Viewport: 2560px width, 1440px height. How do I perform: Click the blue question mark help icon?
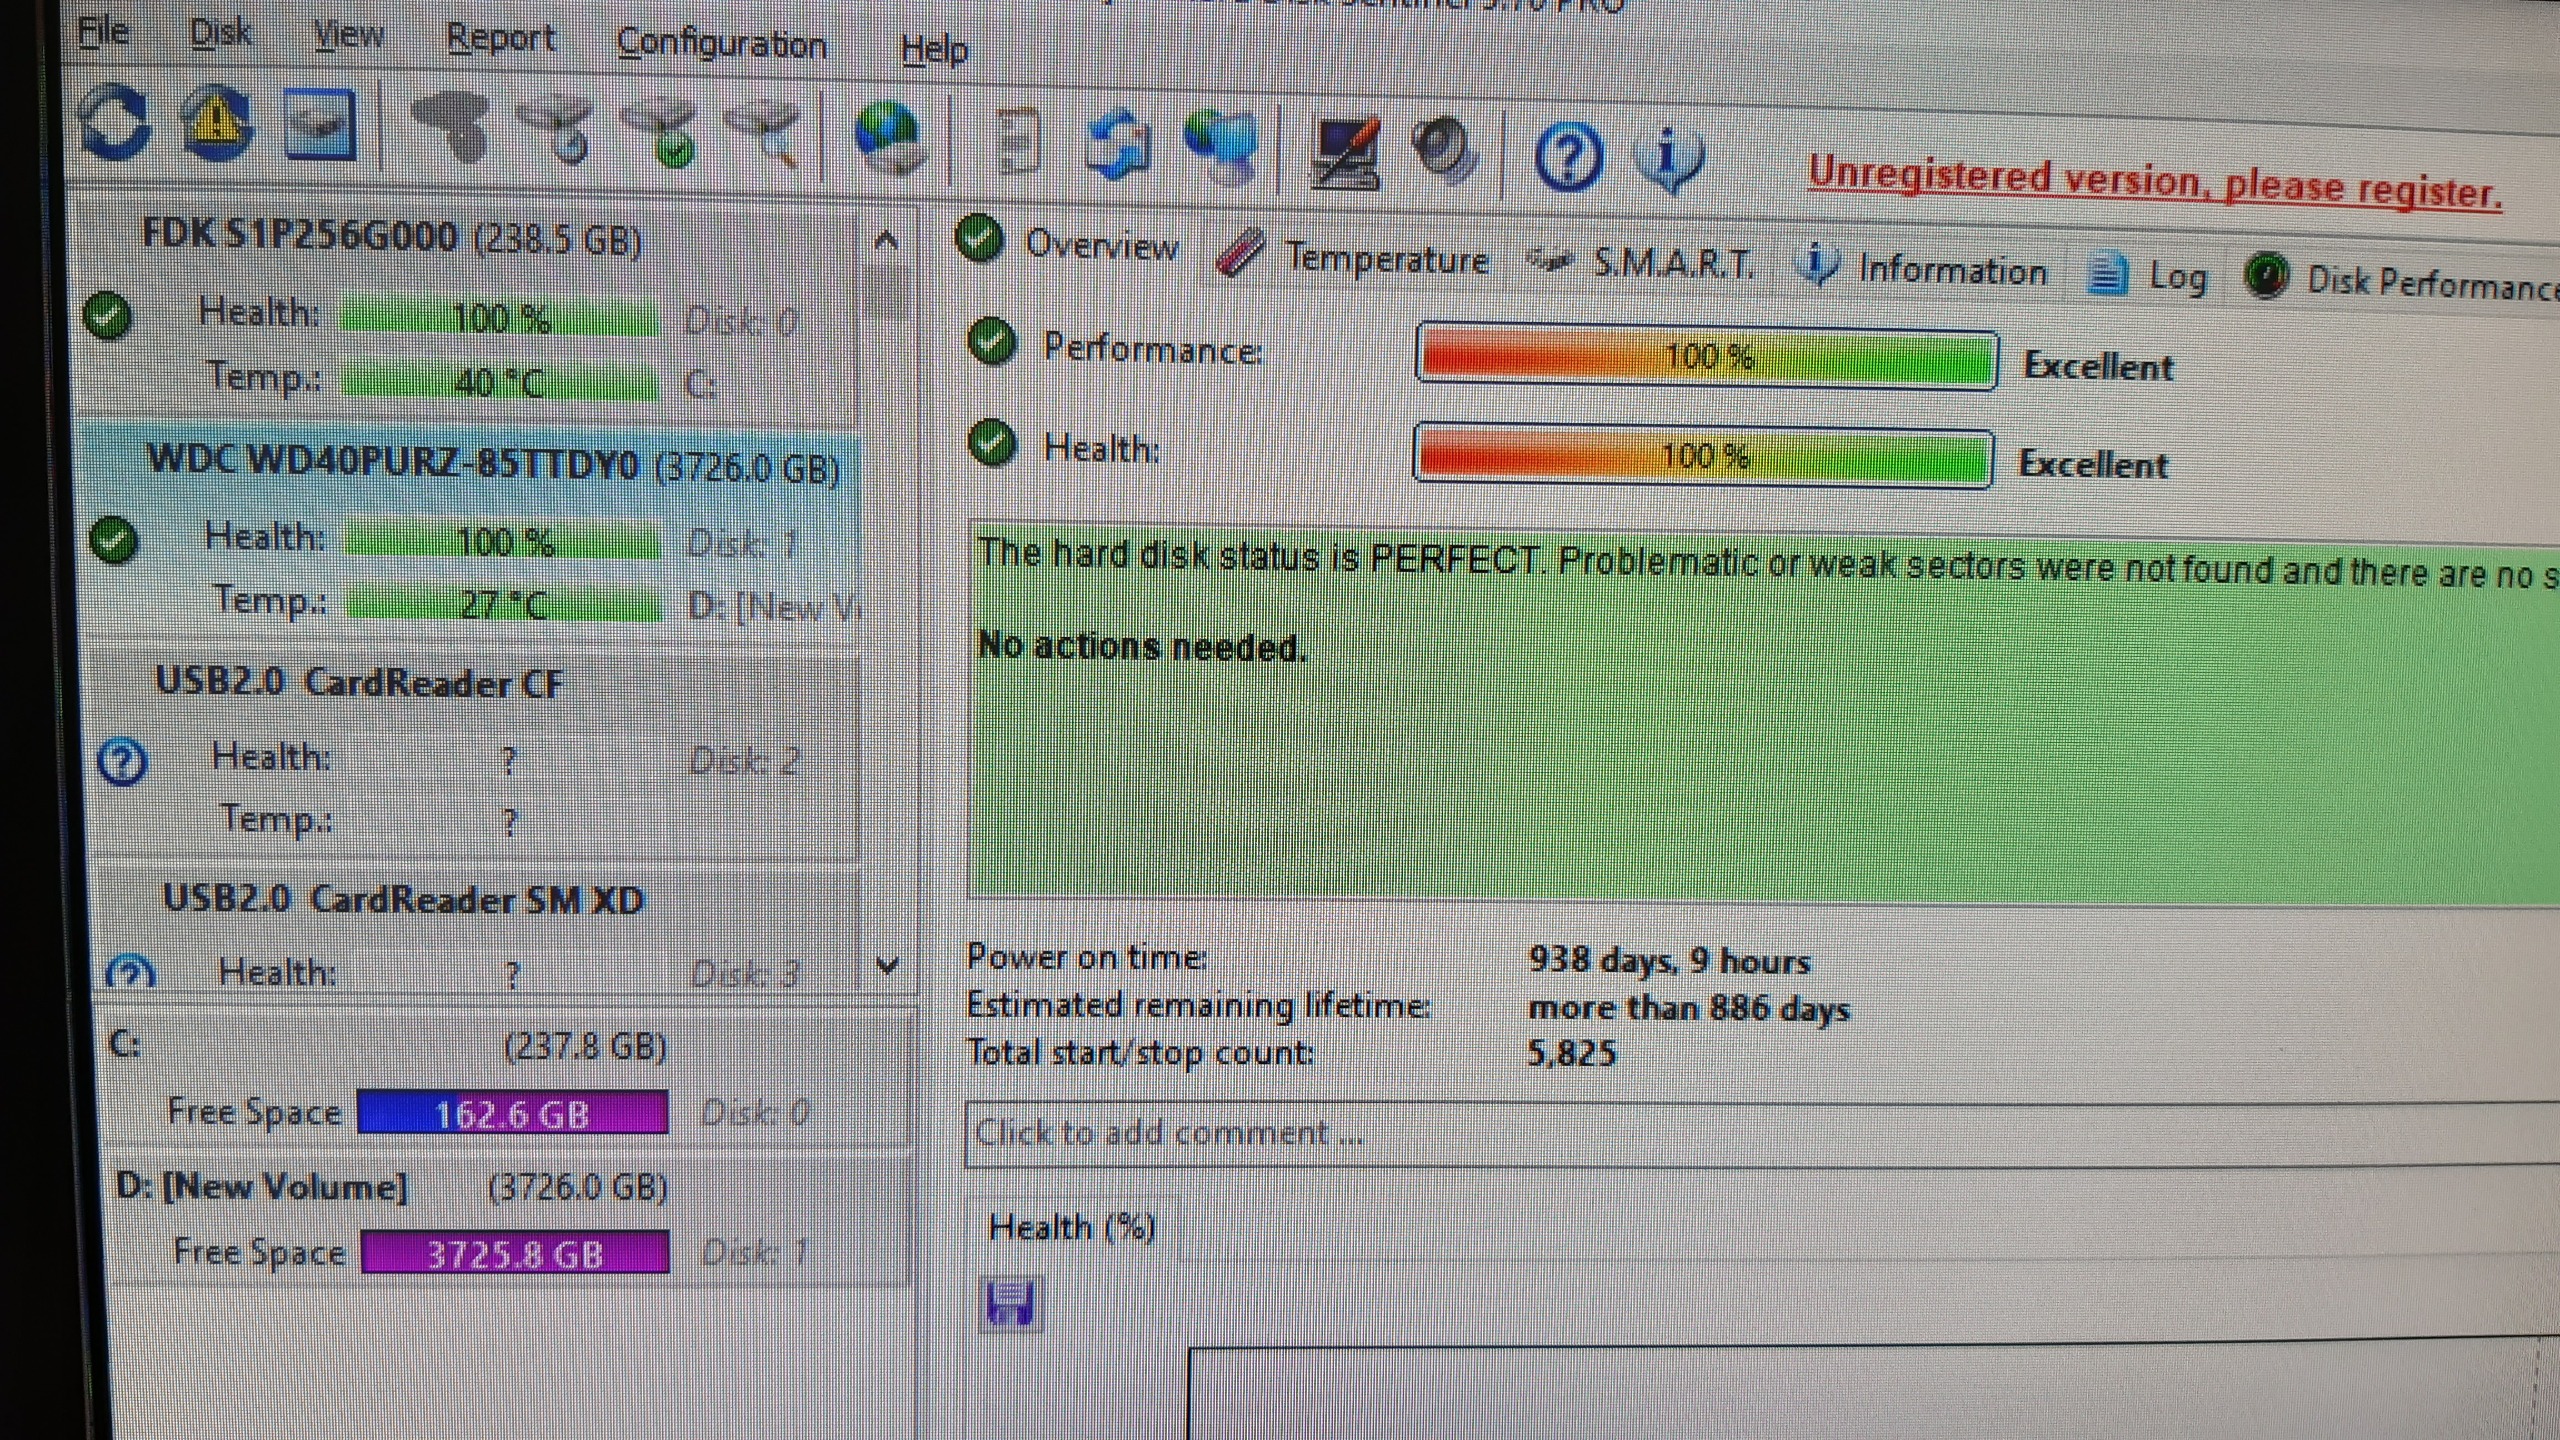[x=1567, y=156]
